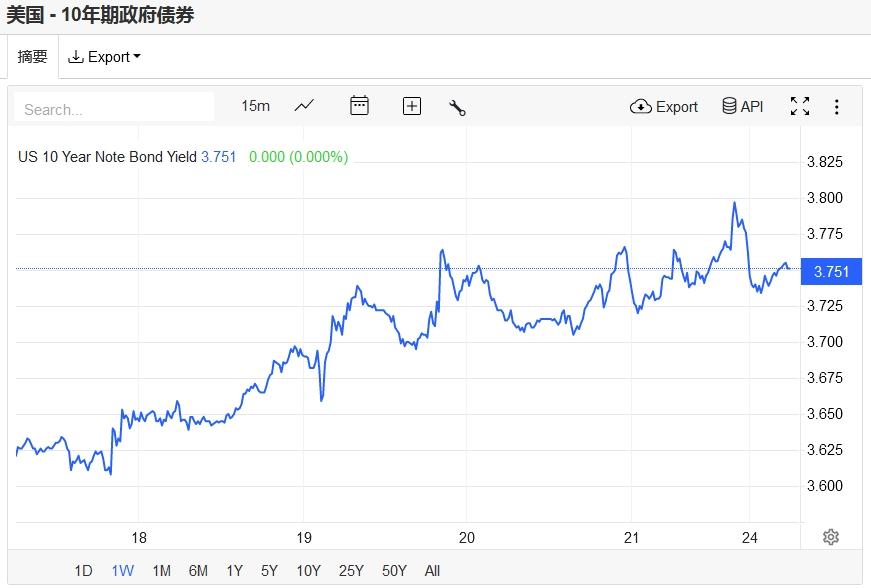This screenshot has width=871, height=588.
Task: Select 1Y time range
Action: [x=234, y=571]
